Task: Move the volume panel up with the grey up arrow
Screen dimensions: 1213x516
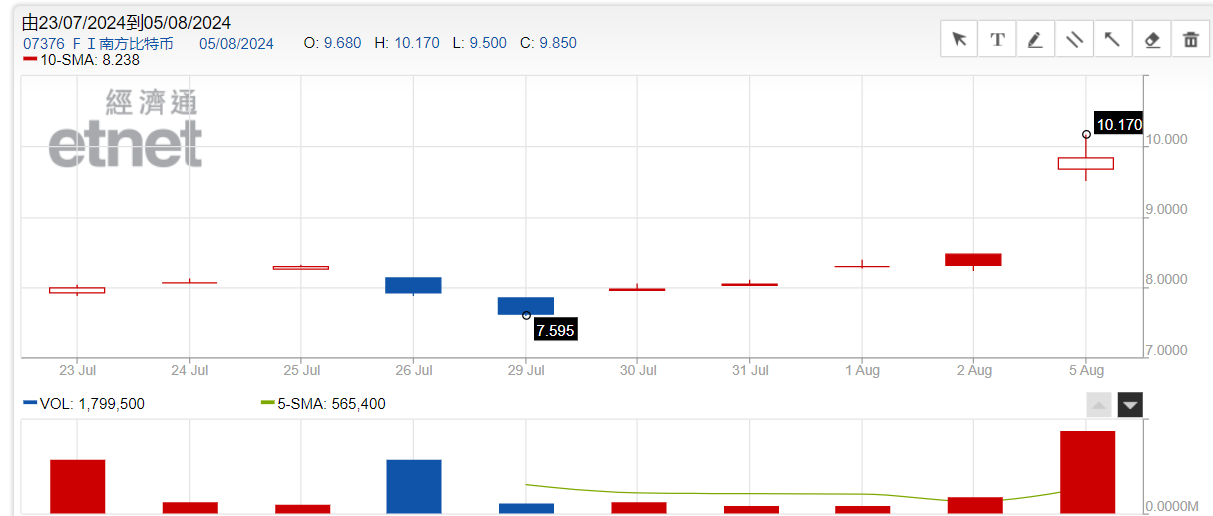Action: click(1098, 405)
